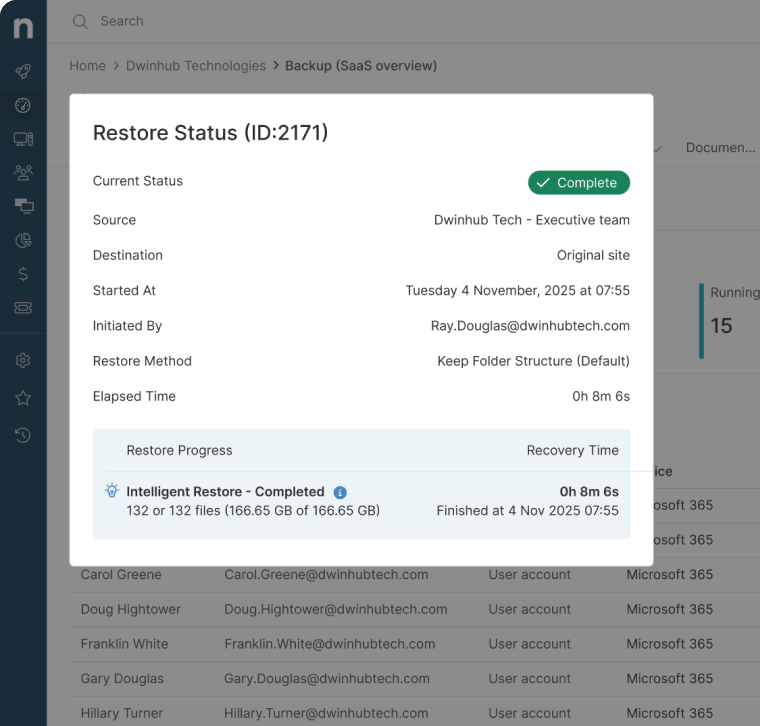This screenshot has height=726, width=760.
Task: Open the users group icon in the sidebar
Action: [x=23, y=173]
